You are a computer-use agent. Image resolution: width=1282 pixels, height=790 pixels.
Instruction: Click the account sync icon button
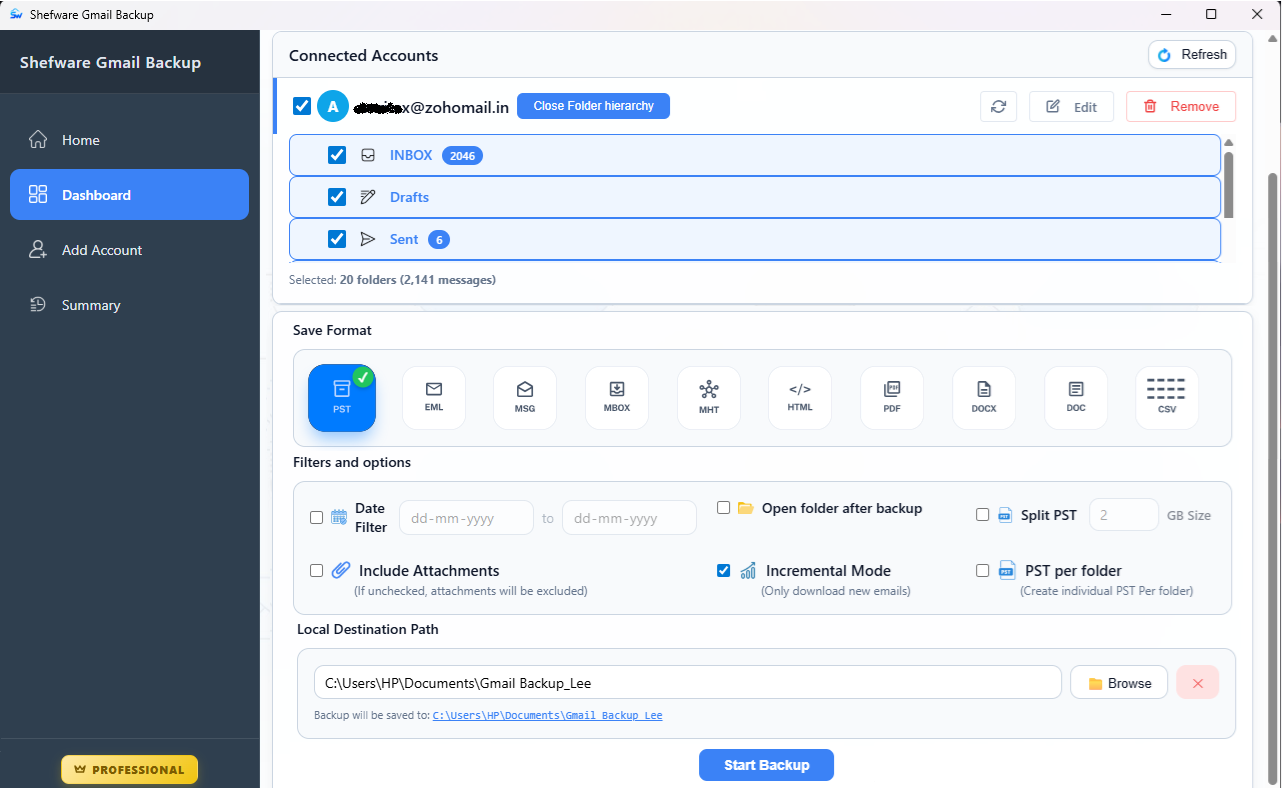998,107
